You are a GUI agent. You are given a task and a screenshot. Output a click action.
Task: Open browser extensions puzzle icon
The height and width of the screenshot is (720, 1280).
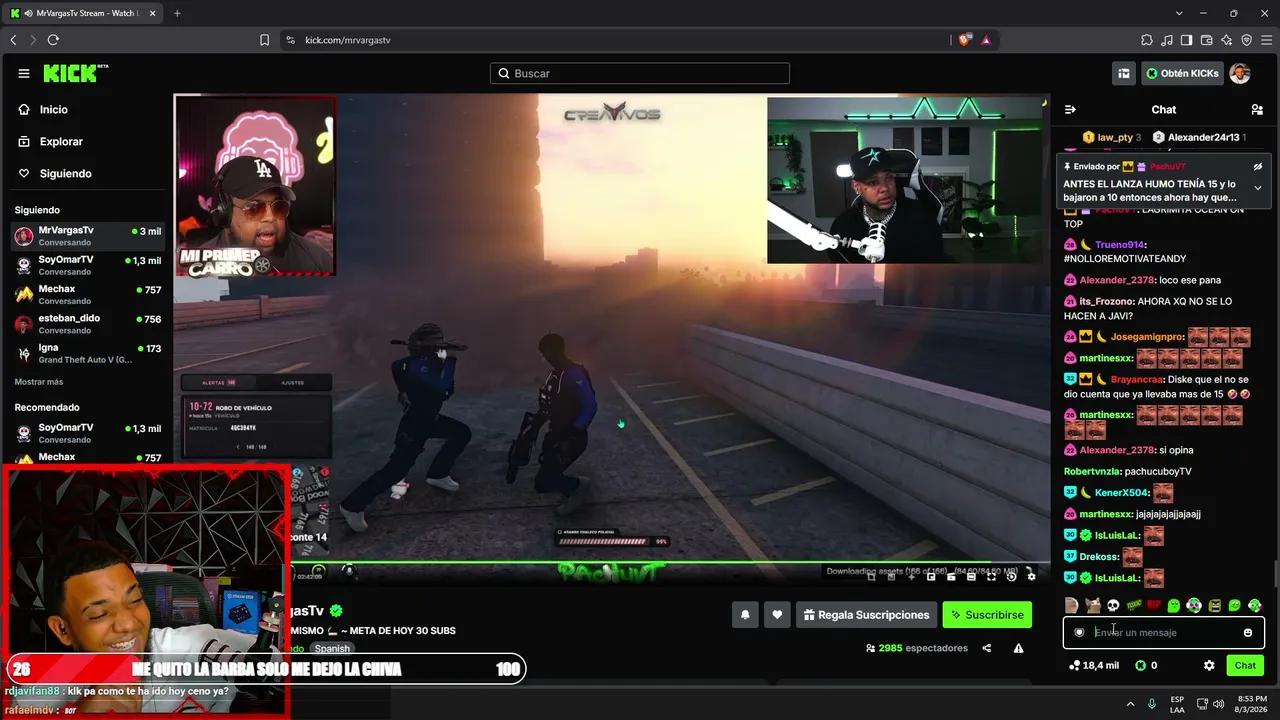pyautogui.click(x=1147, y=40)
